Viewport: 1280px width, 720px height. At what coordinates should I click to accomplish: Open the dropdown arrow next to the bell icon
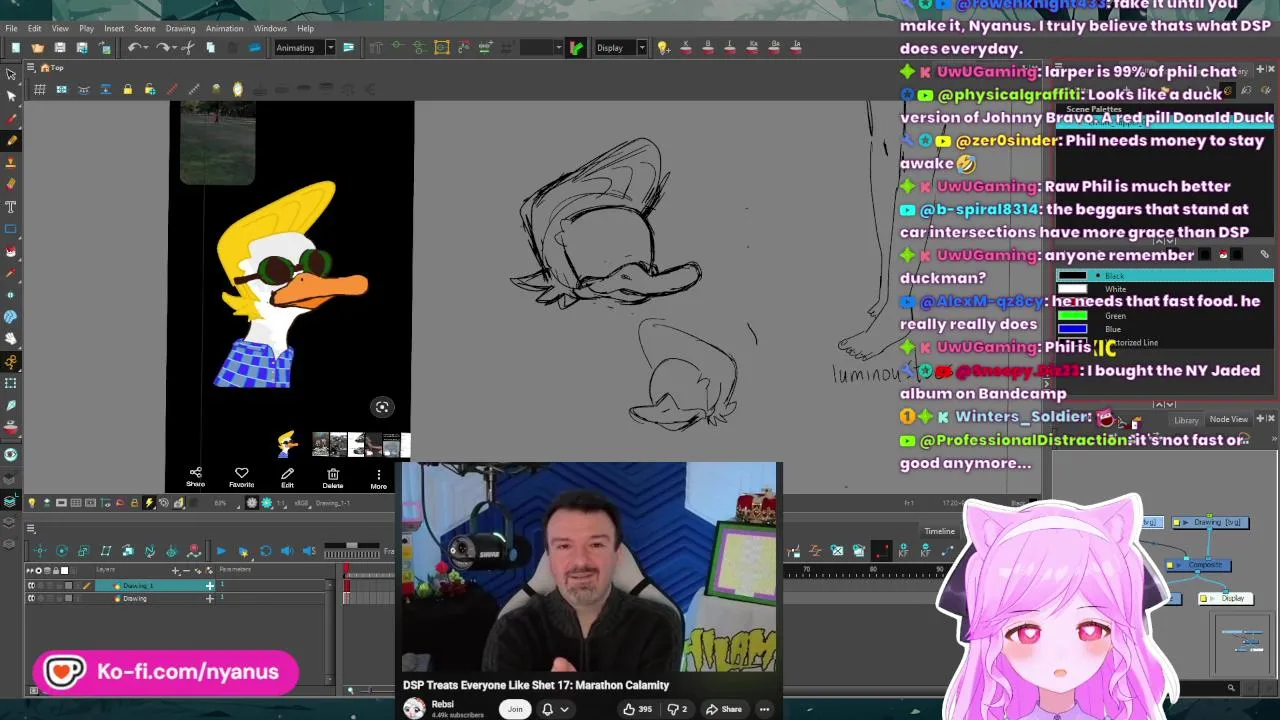pos(564,709)
